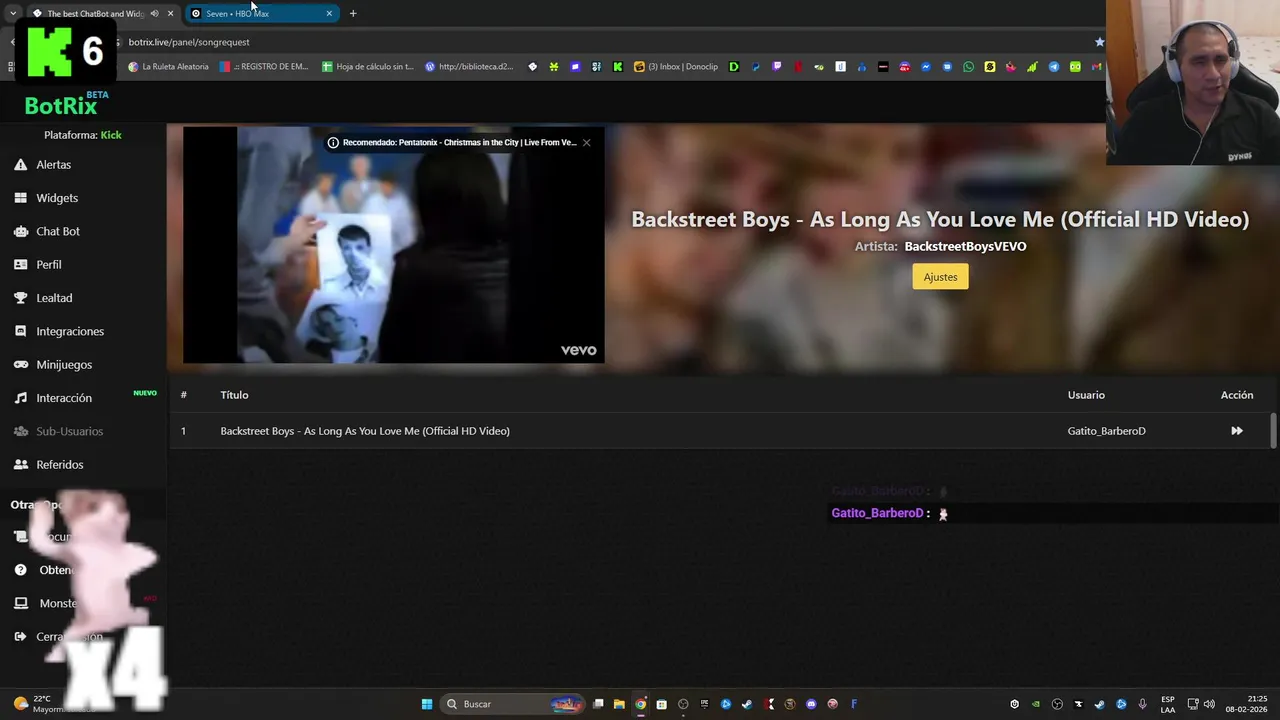Click the Usuario column header

(x=1086, y=395)
